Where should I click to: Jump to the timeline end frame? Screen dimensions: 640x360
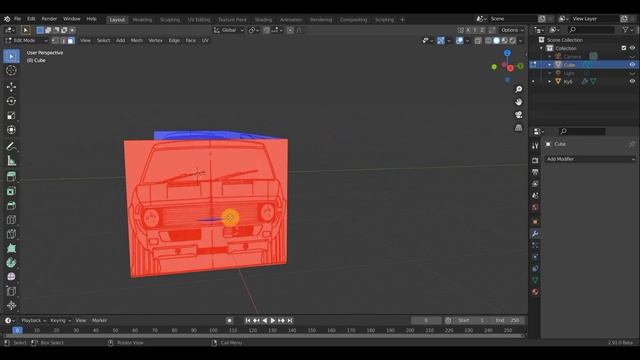click(x=290, y=321)
